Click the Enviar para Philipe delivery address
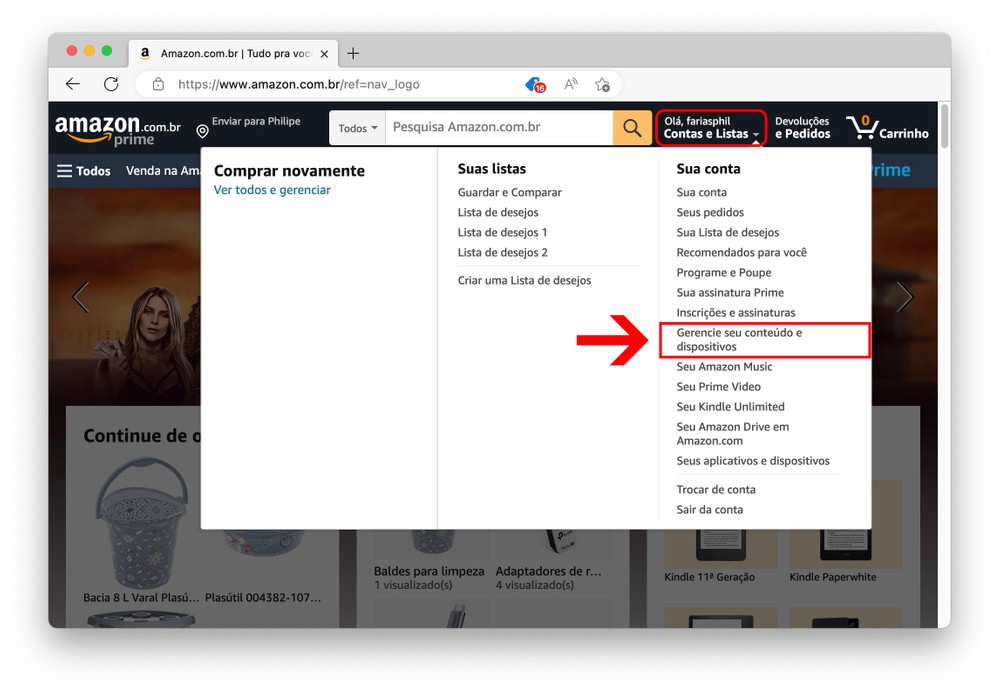This screenshot has height=693, width=1000. point(256,121)
